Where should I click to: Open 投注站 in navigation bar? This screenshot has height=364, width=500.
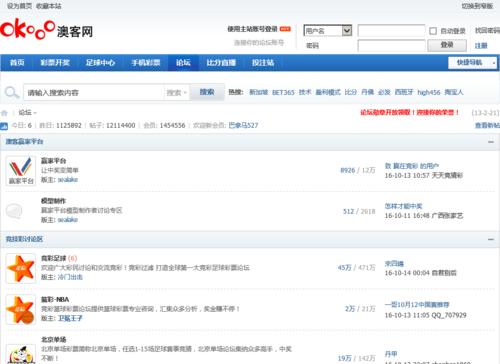pos(263,62)
